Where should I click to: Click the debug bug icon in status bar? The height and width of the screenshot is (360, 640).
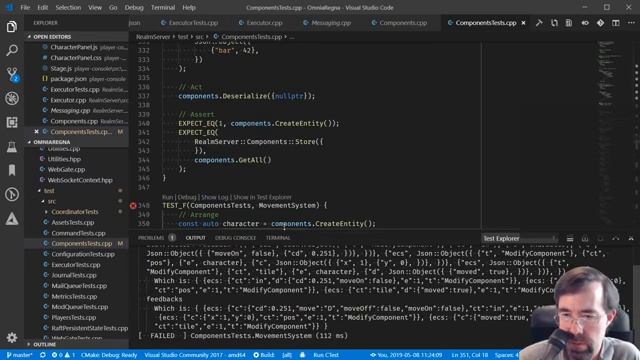click(x=302, y=355)
